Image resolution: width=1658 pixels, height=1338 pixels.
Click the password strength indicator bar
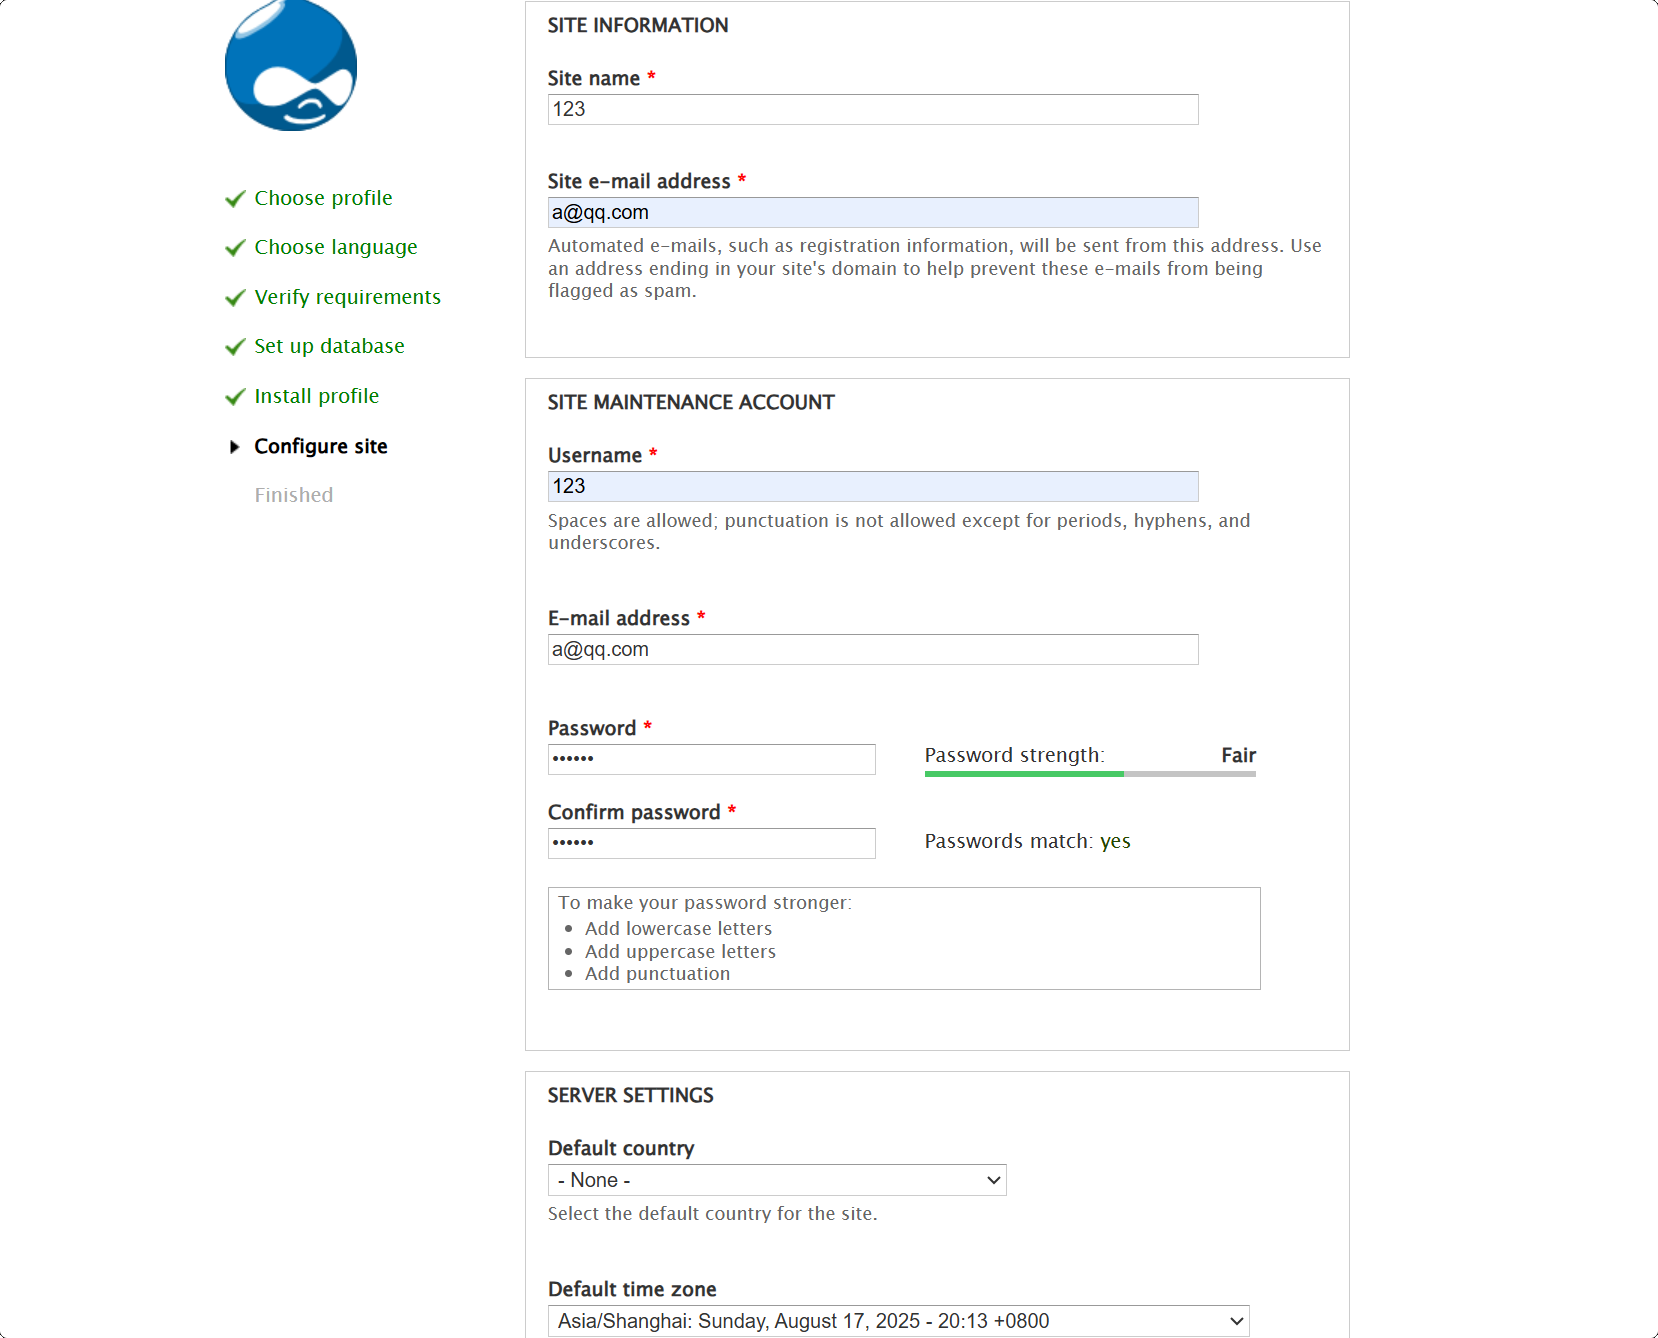point(1089,774)
